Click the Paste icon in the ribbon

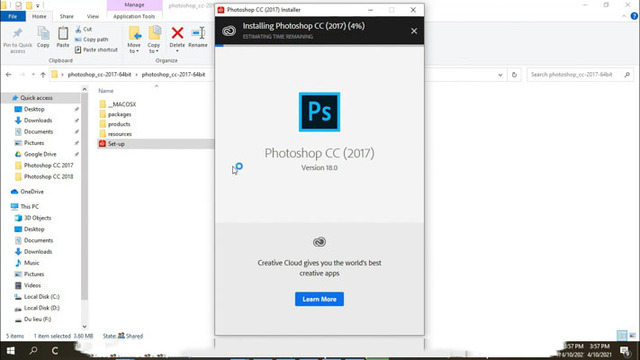63,33
